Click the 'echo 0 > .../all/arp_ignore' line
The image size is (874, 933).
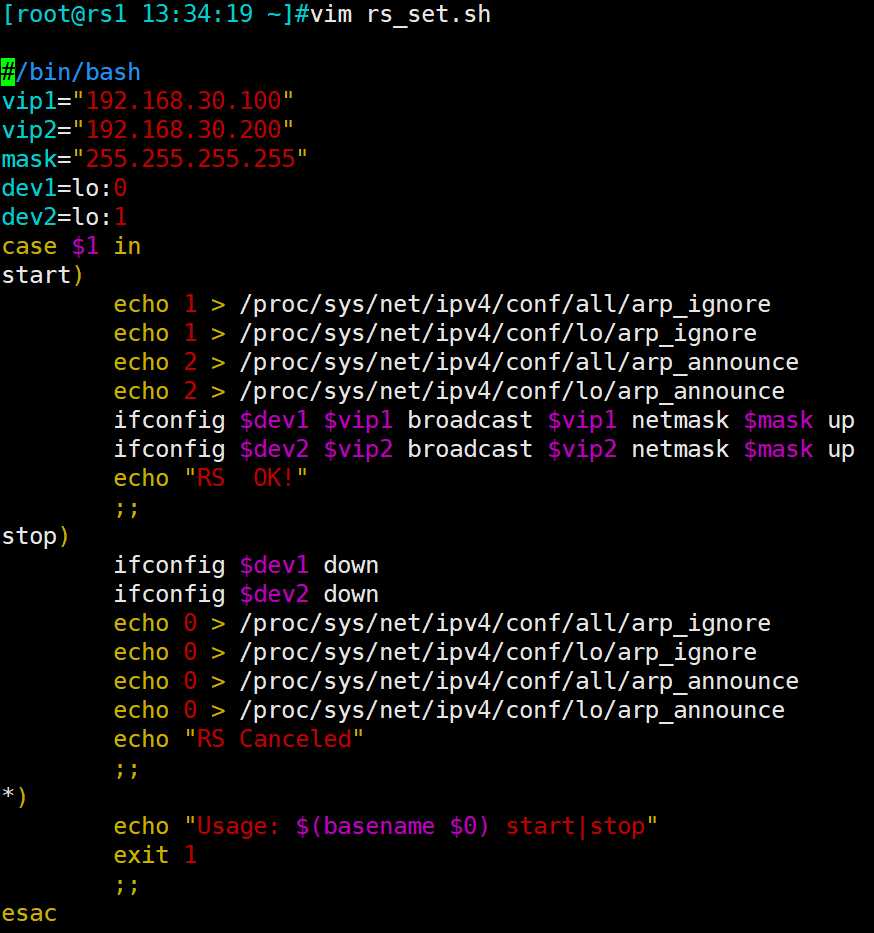[x=442, y=623]
